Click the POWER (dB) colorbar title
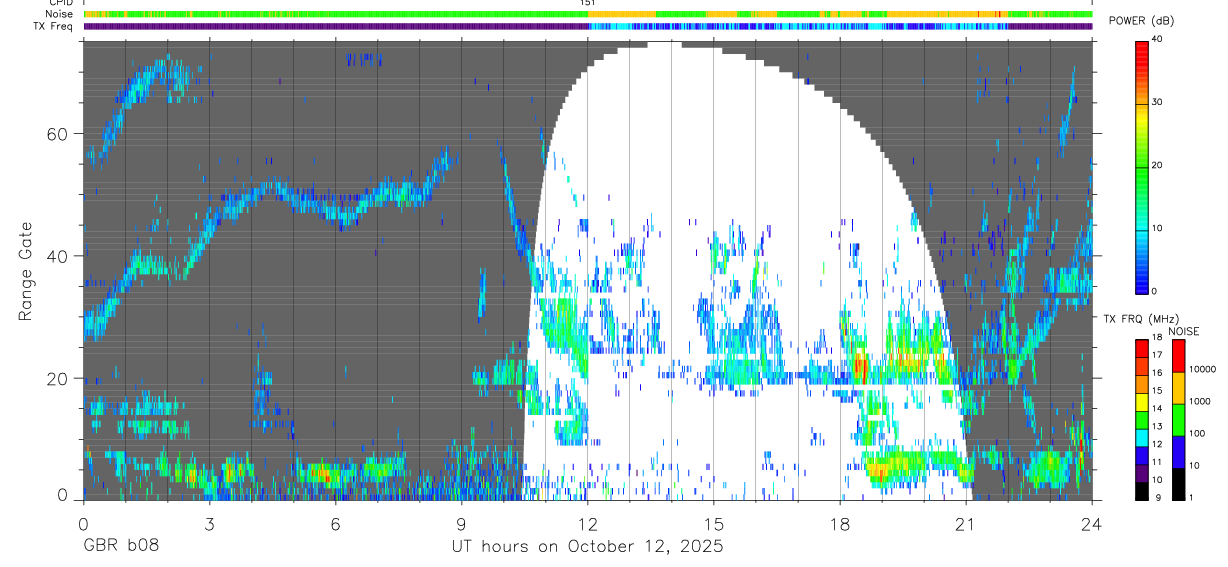Image resolution: width=1228 pixels, height=567 pixels. [1141, 21]
